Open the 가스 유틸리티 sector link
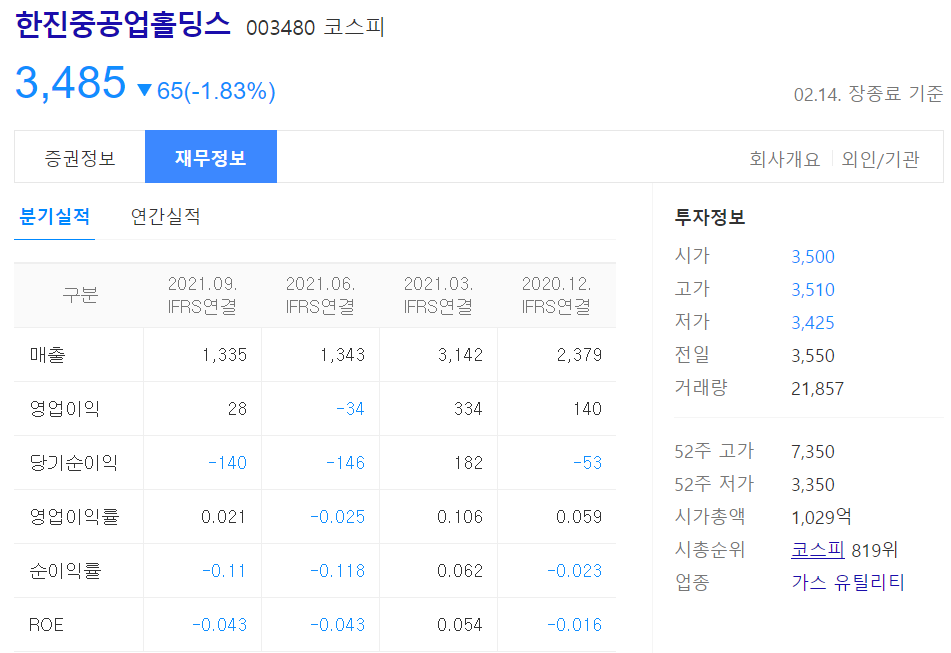Screen dimensions: 951x653 pyautogui.click(x=848, y=583)
